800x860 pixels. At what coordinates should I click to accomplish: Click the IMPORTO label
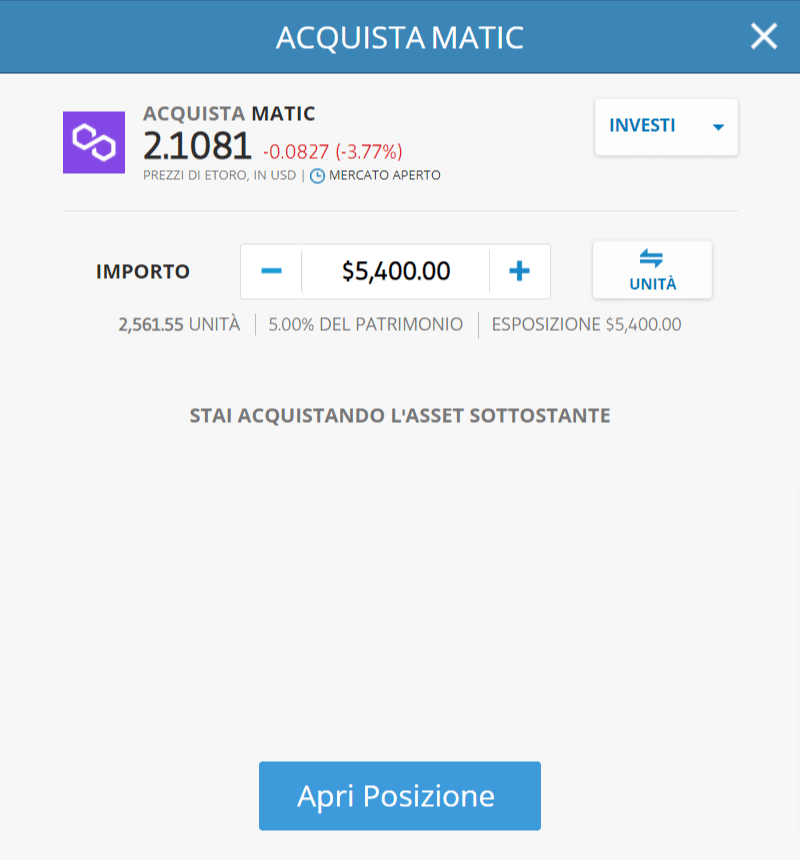point(143,271)
